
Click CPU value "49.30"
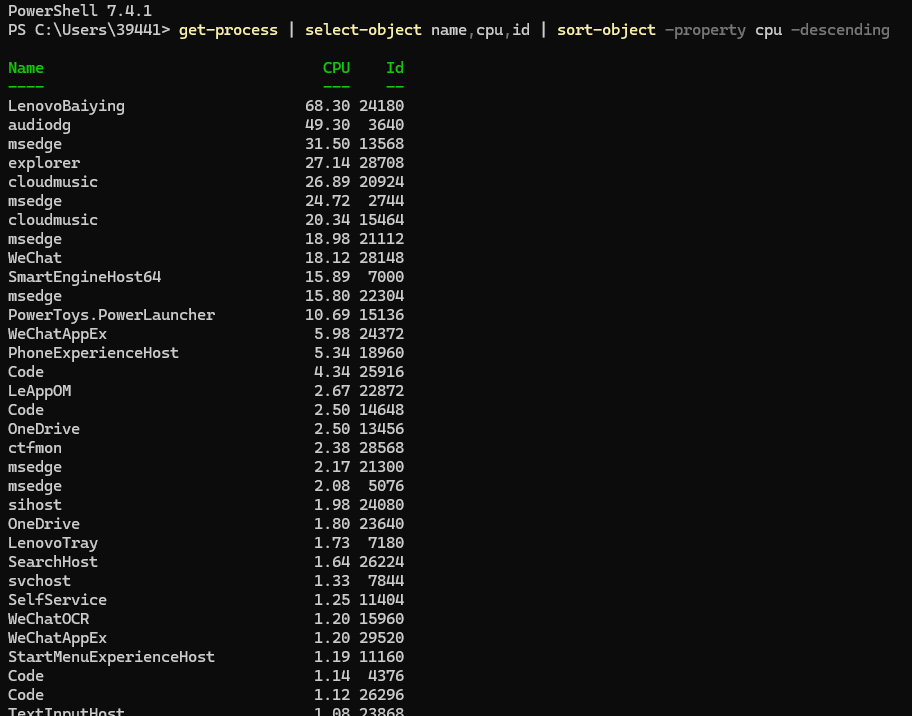point(327,125)
